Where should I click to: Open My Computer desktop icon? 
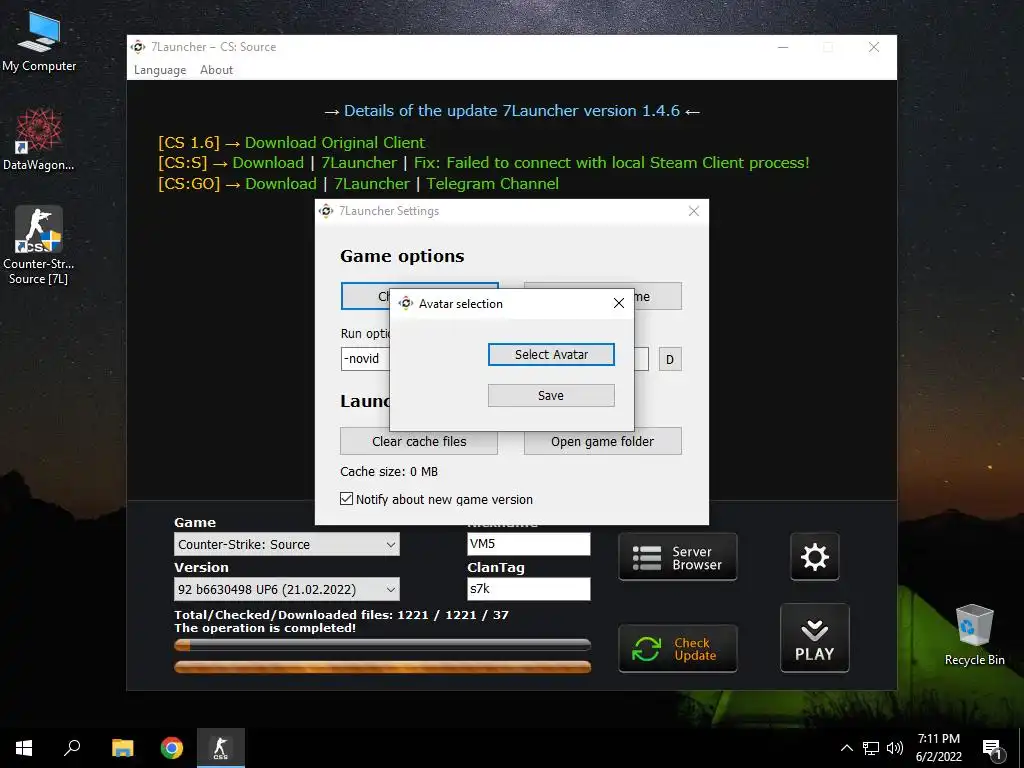tap(39, 41)
